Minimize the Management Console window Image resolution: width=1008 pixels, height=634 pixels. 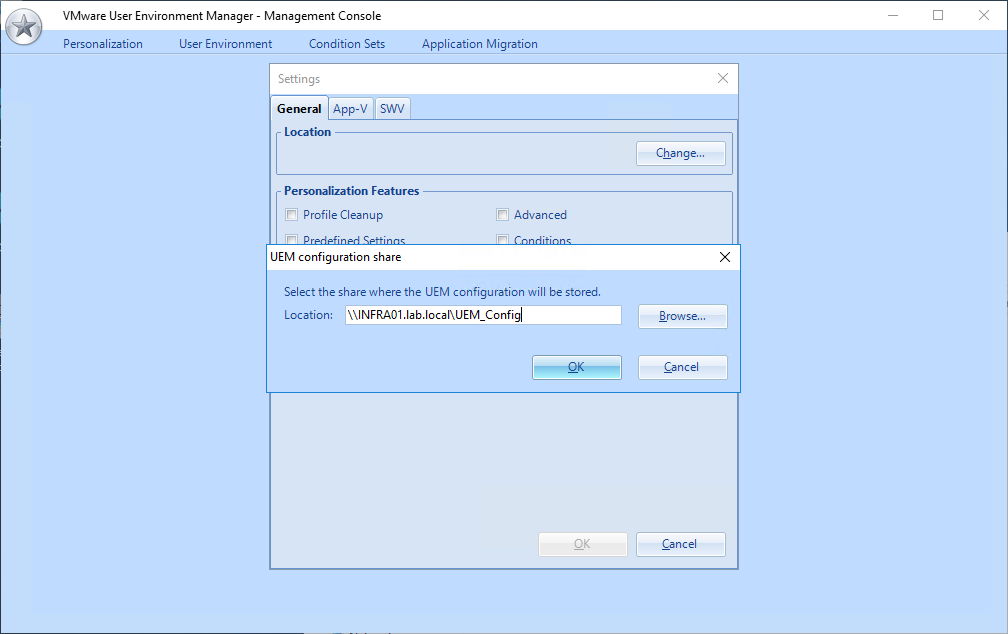pyautogui.click(x=892, y=15)
